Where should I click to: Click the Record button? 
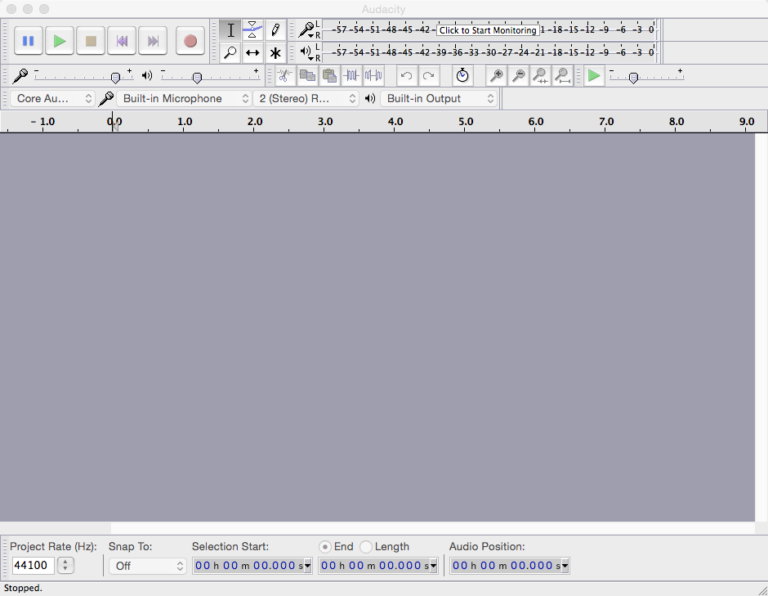[x=190, y=41]
